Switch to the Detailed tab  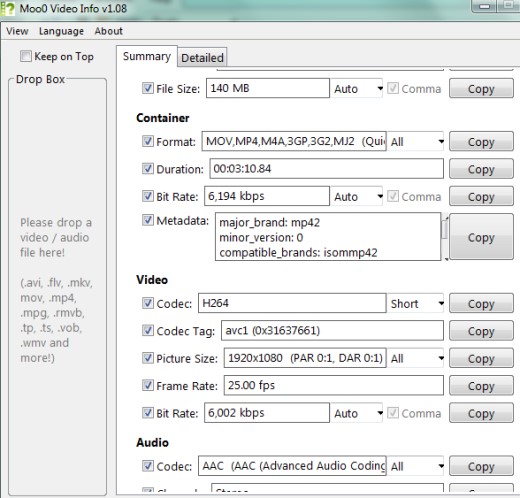pyautogui.click(x=202, y=58)
